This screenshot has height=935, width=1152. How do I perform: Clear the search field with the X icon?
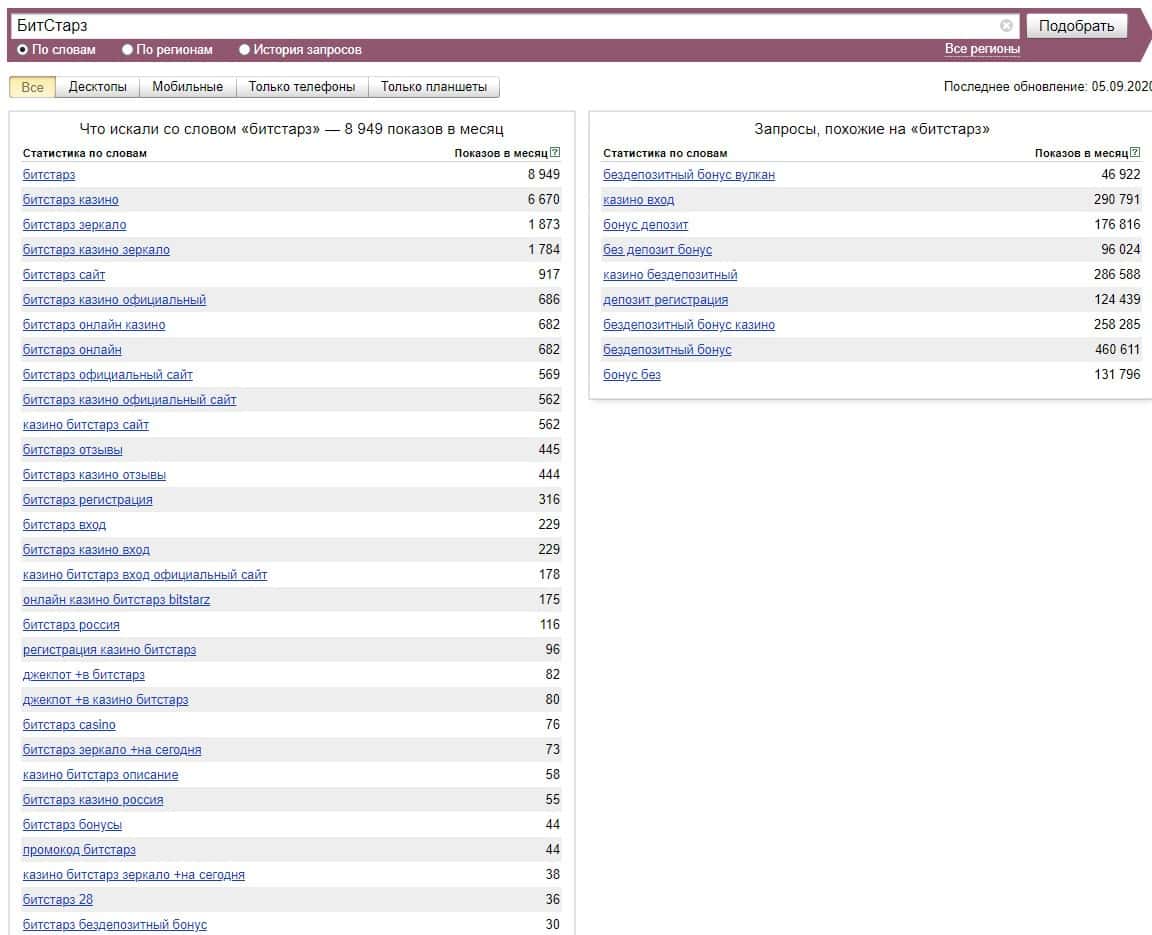click(1006, 26)
